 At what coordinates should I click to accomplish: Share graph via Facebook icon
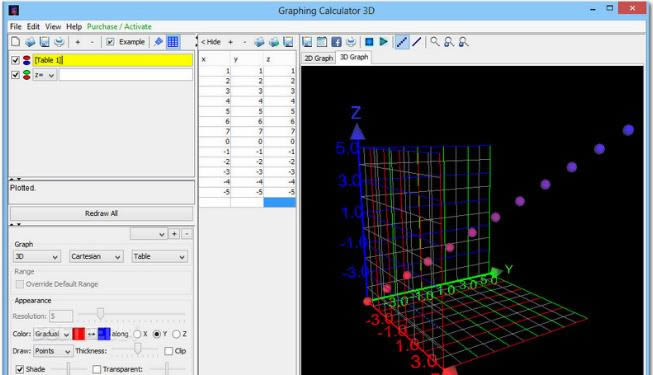click(336, 42)
